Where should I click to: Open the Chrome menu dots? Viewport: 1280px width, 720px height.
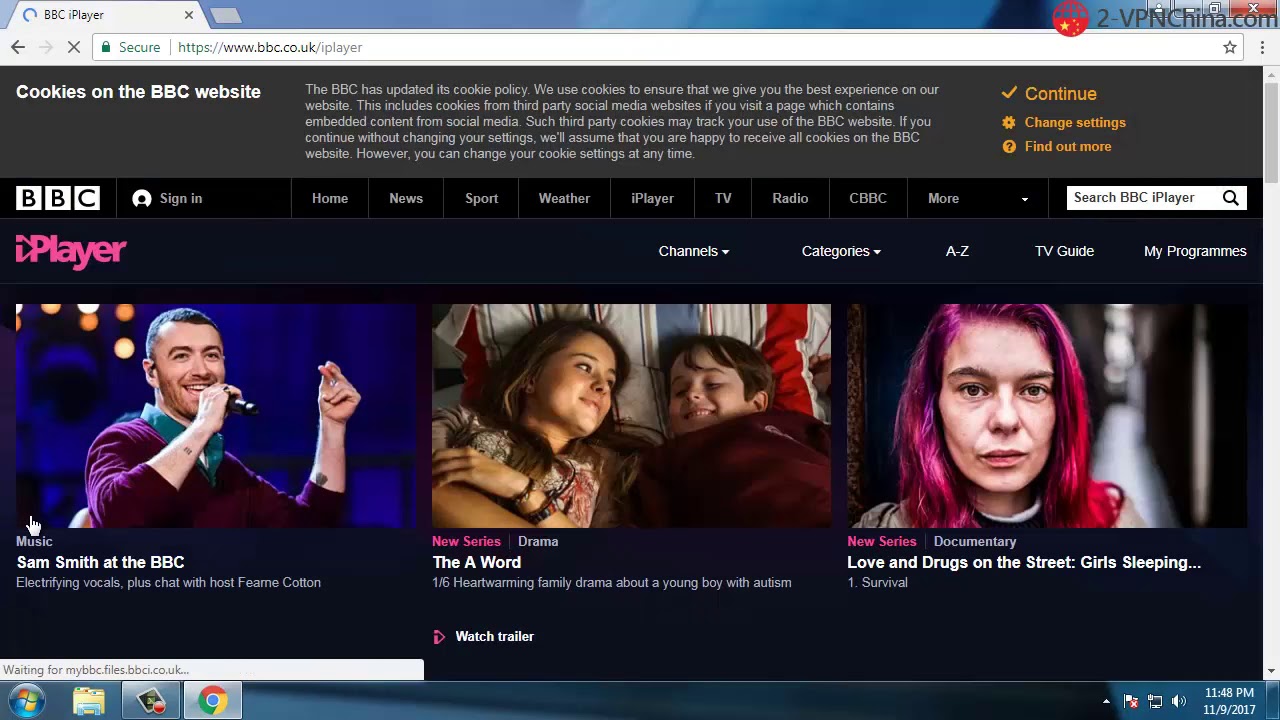tap(1263, 47)
